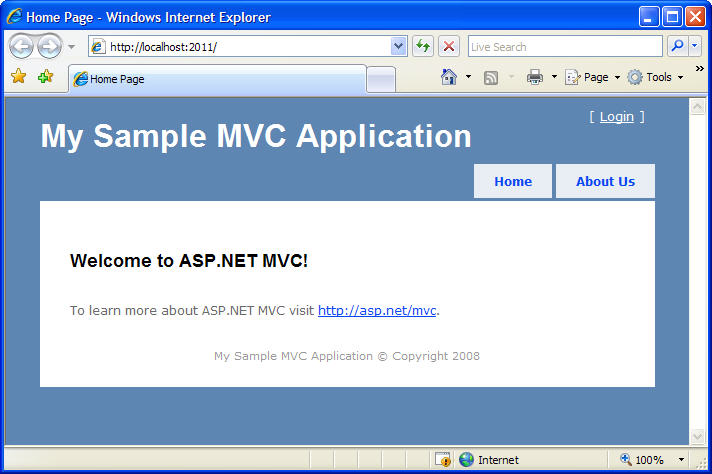Click the green Refresh page icon
This screenshot has height=474, width=712.
[x=423, y=46]
